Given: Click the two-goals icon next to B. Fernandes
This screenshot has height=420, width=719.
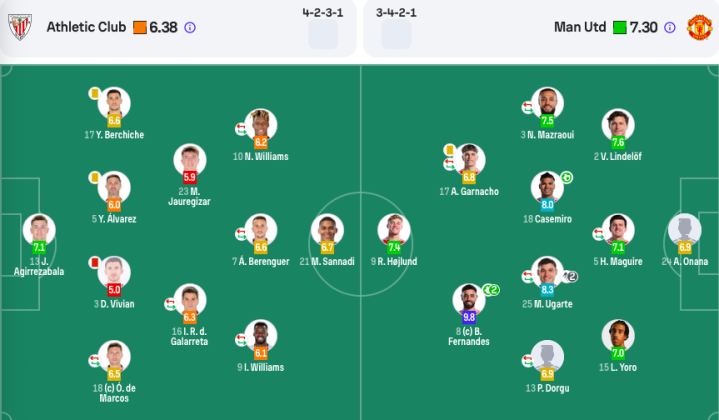Looking at the screenshot, I should pyautogui.click(x=491, y=290).
